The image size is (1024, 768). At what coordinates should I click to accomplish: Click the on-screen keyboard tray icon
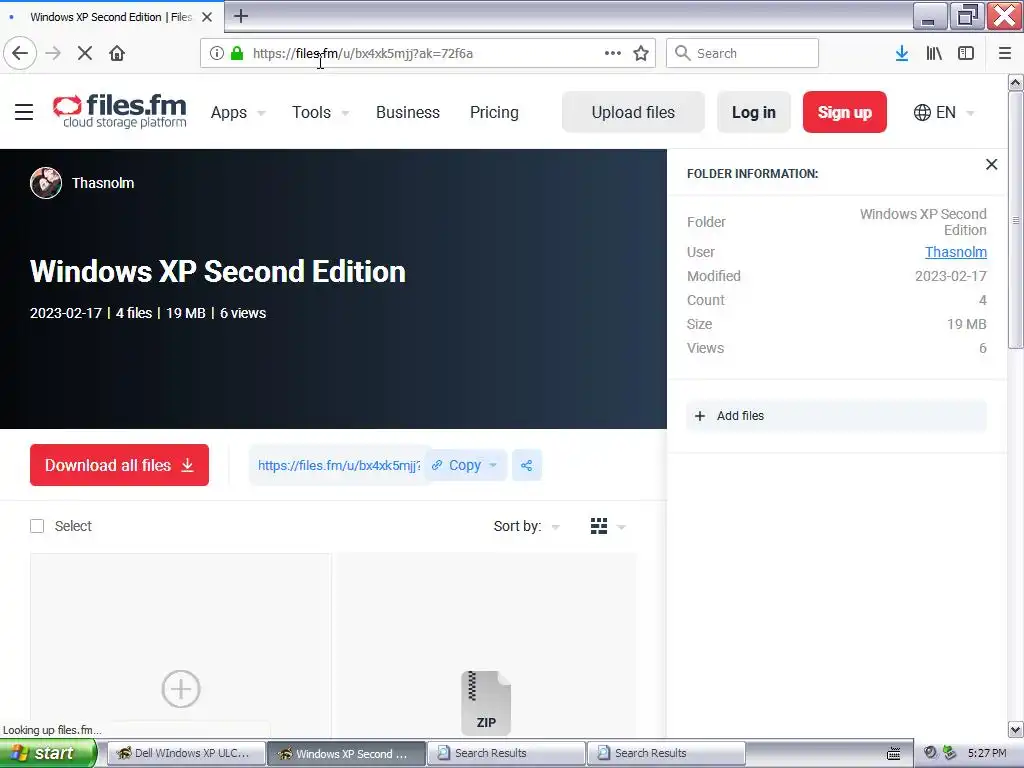pyautogui.click(x=894, y=754)
